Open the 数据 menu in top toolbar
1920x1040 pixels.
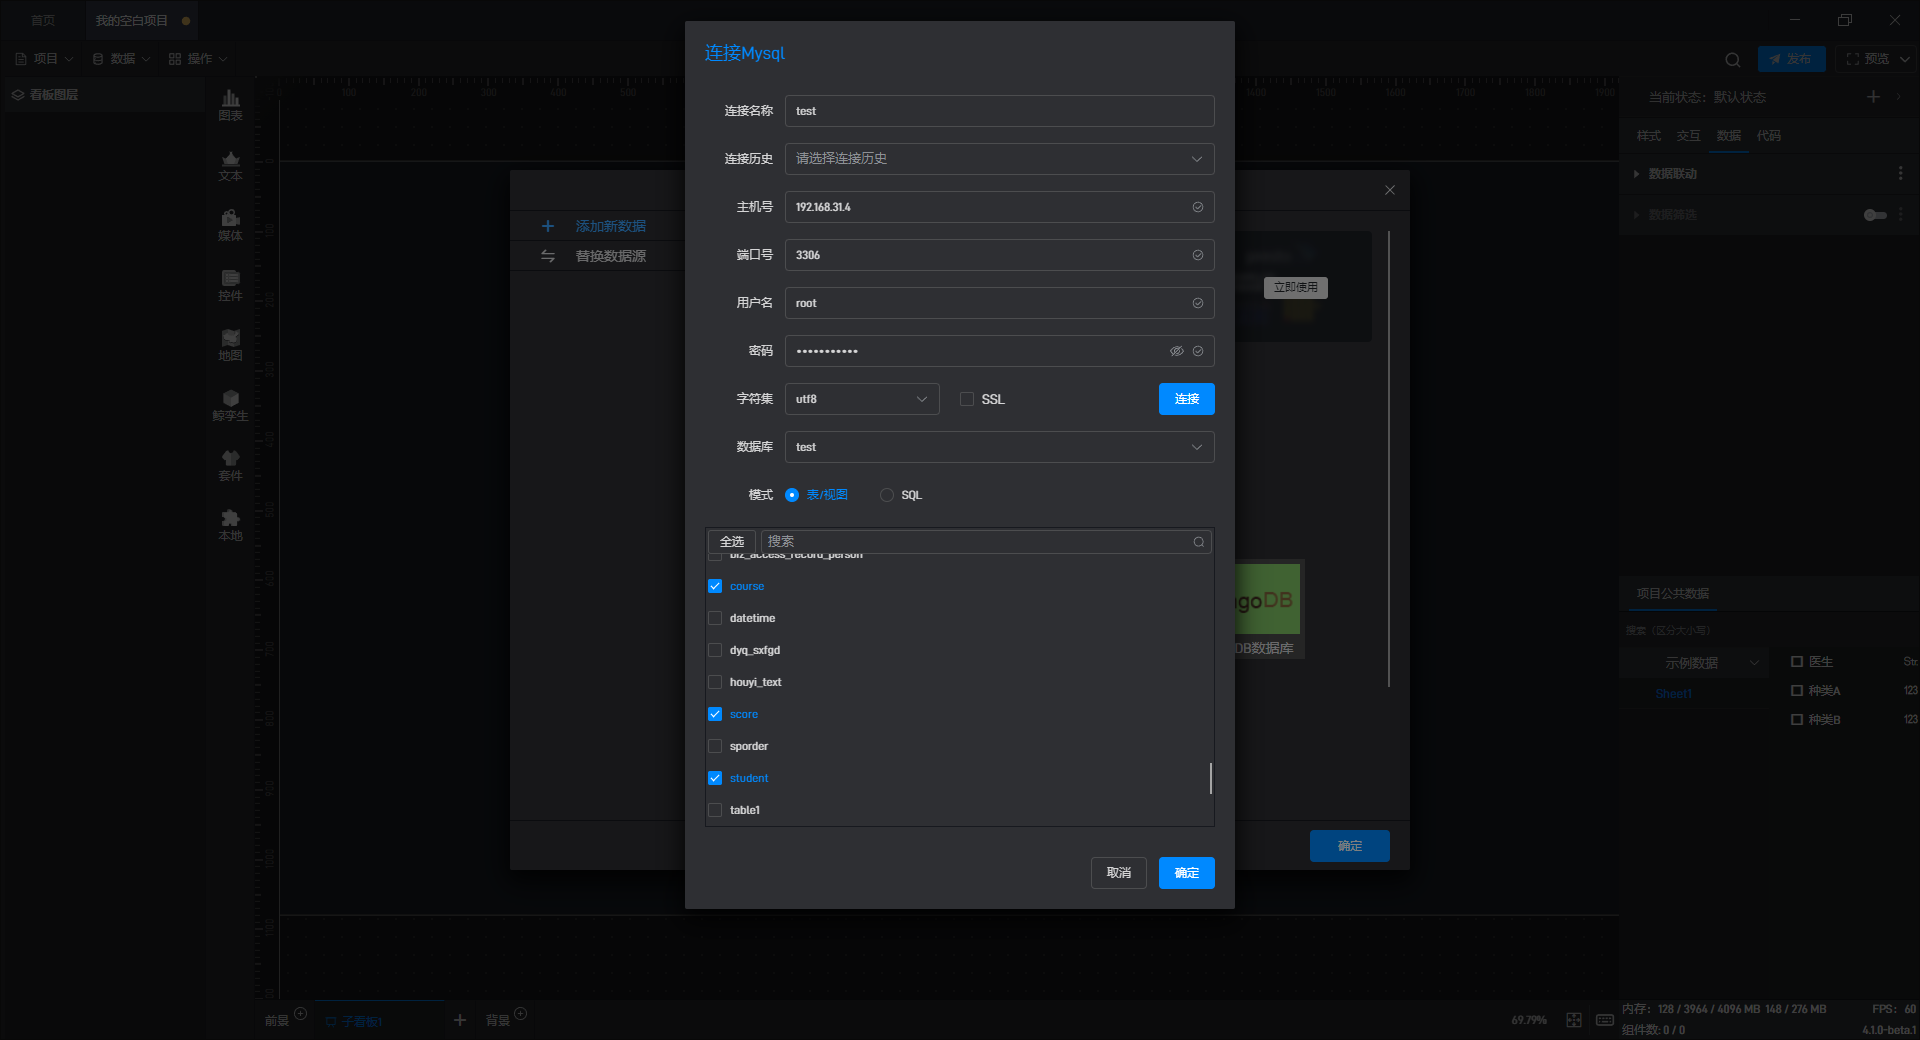click(x=122, y=59)
